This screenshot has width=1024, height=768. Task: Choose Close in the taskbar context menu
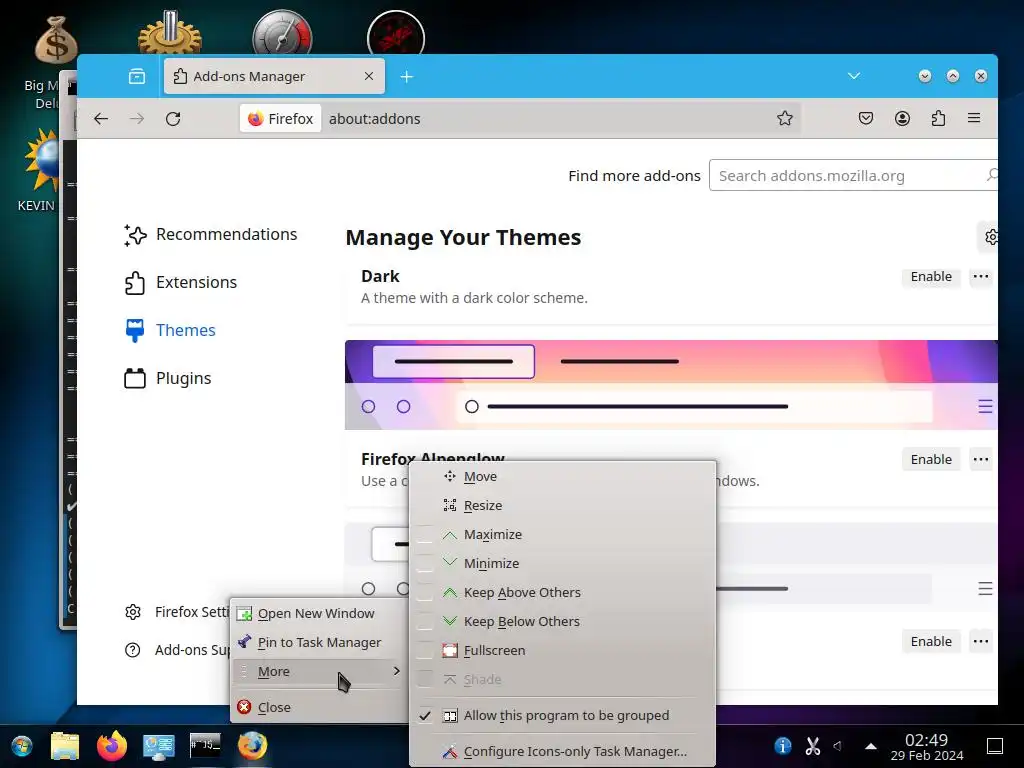pos(319,707)
